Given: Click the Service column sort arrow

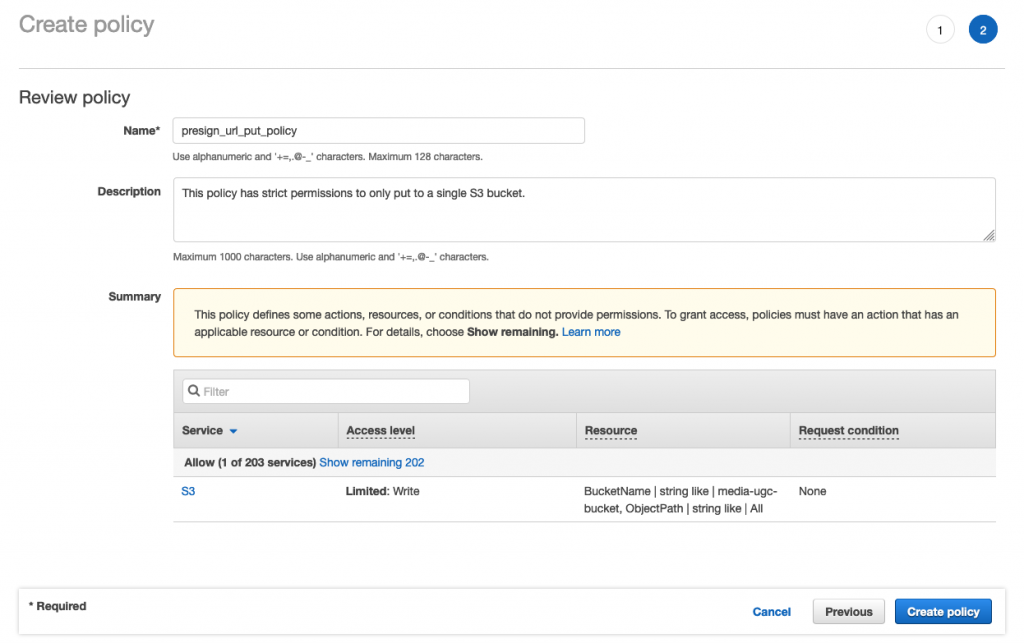Looking at the screenshot, I should pyautogui.click(x=233, y=431).
